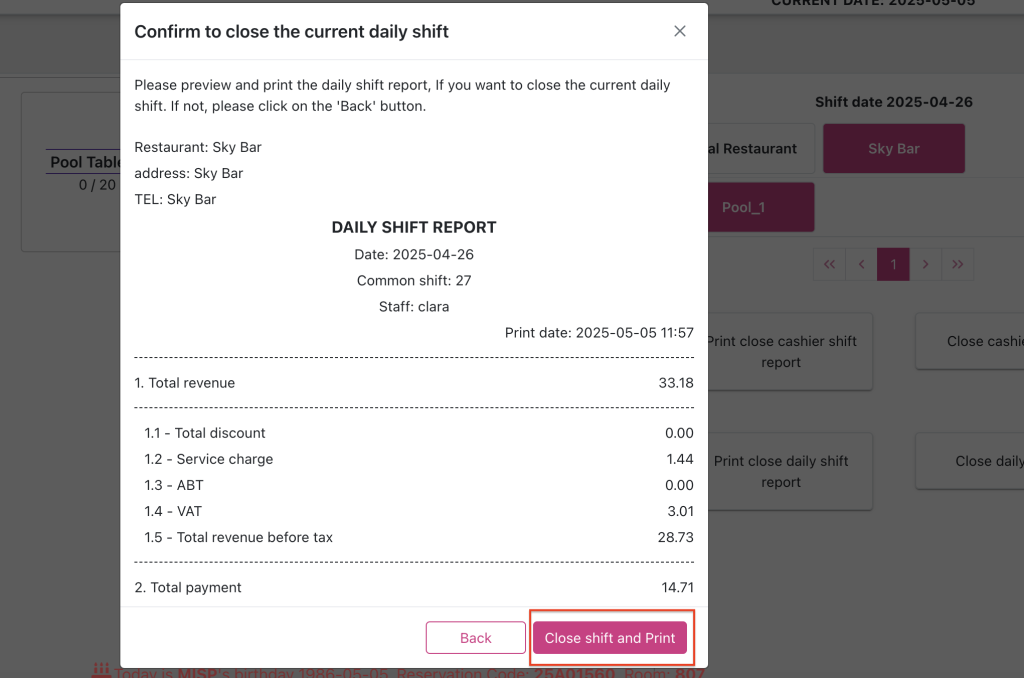Click the Shift date 2025-04-26 label

893,102
